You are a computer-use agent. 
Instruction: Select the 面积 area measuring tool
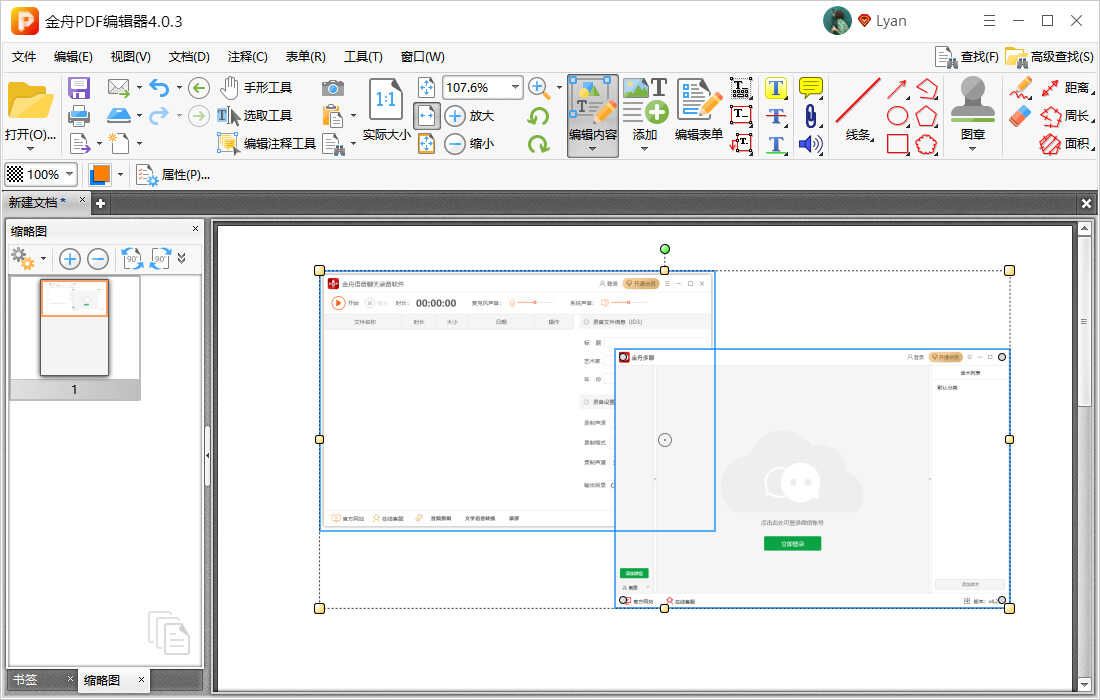pyautogui.click(x=1066, y=144)
